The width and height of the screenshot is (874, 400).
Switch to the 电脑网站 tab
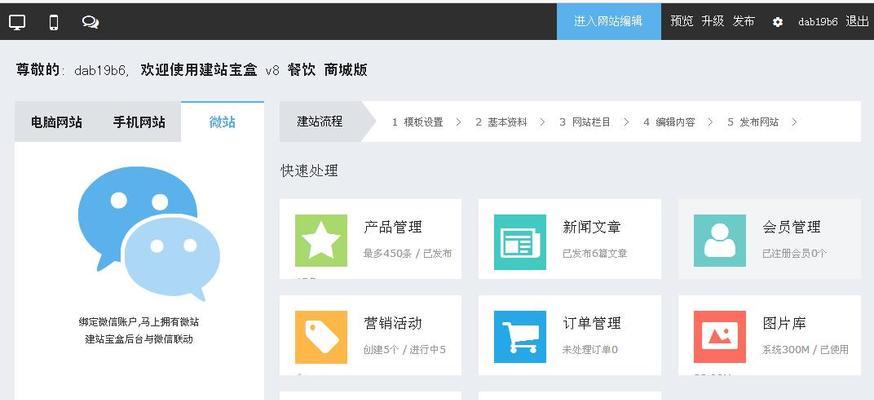(x=56, y=122)
